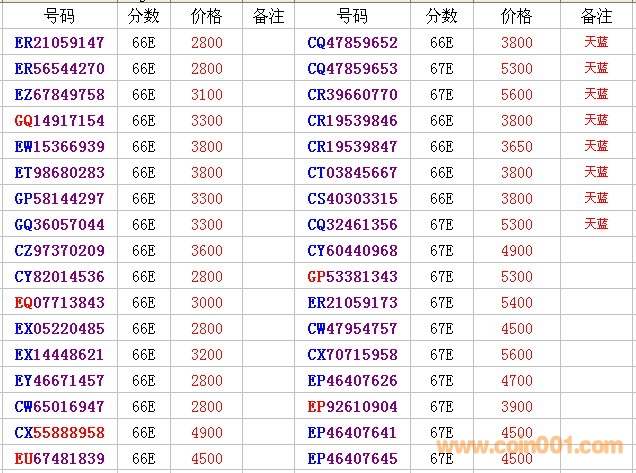Click serial number CQ47859652
Screen dimensions: 636x473
[x=352, y=43]
